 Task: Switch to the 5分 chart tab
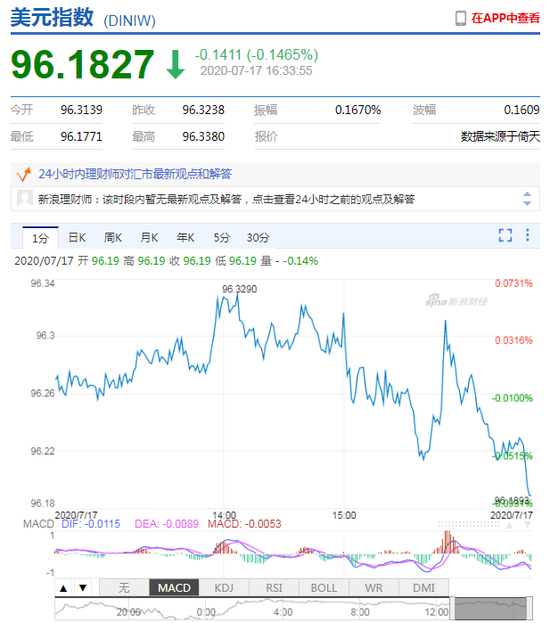(x=222, y=238)
